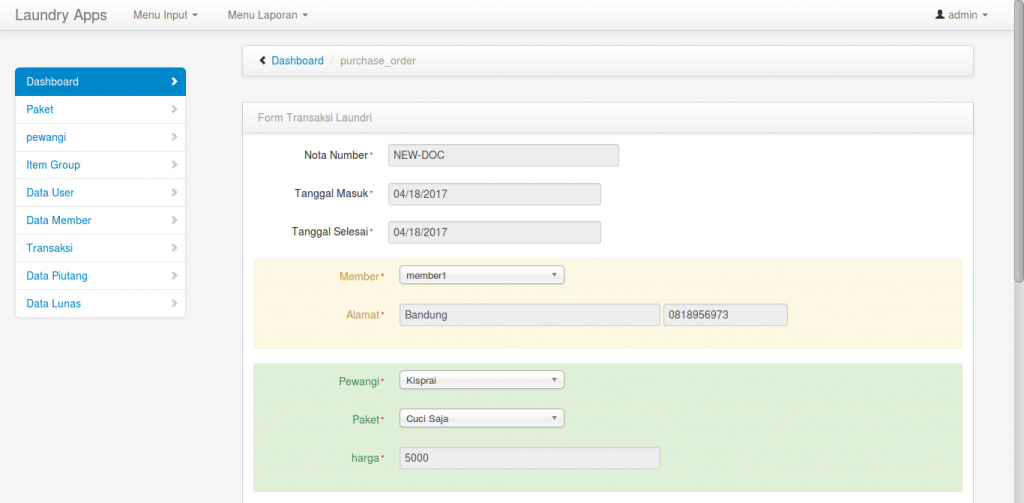The width and height of the screenshot is (1024, 503).
Task: Click the chevron arrow beside Data Member
Action: (174, 220)
